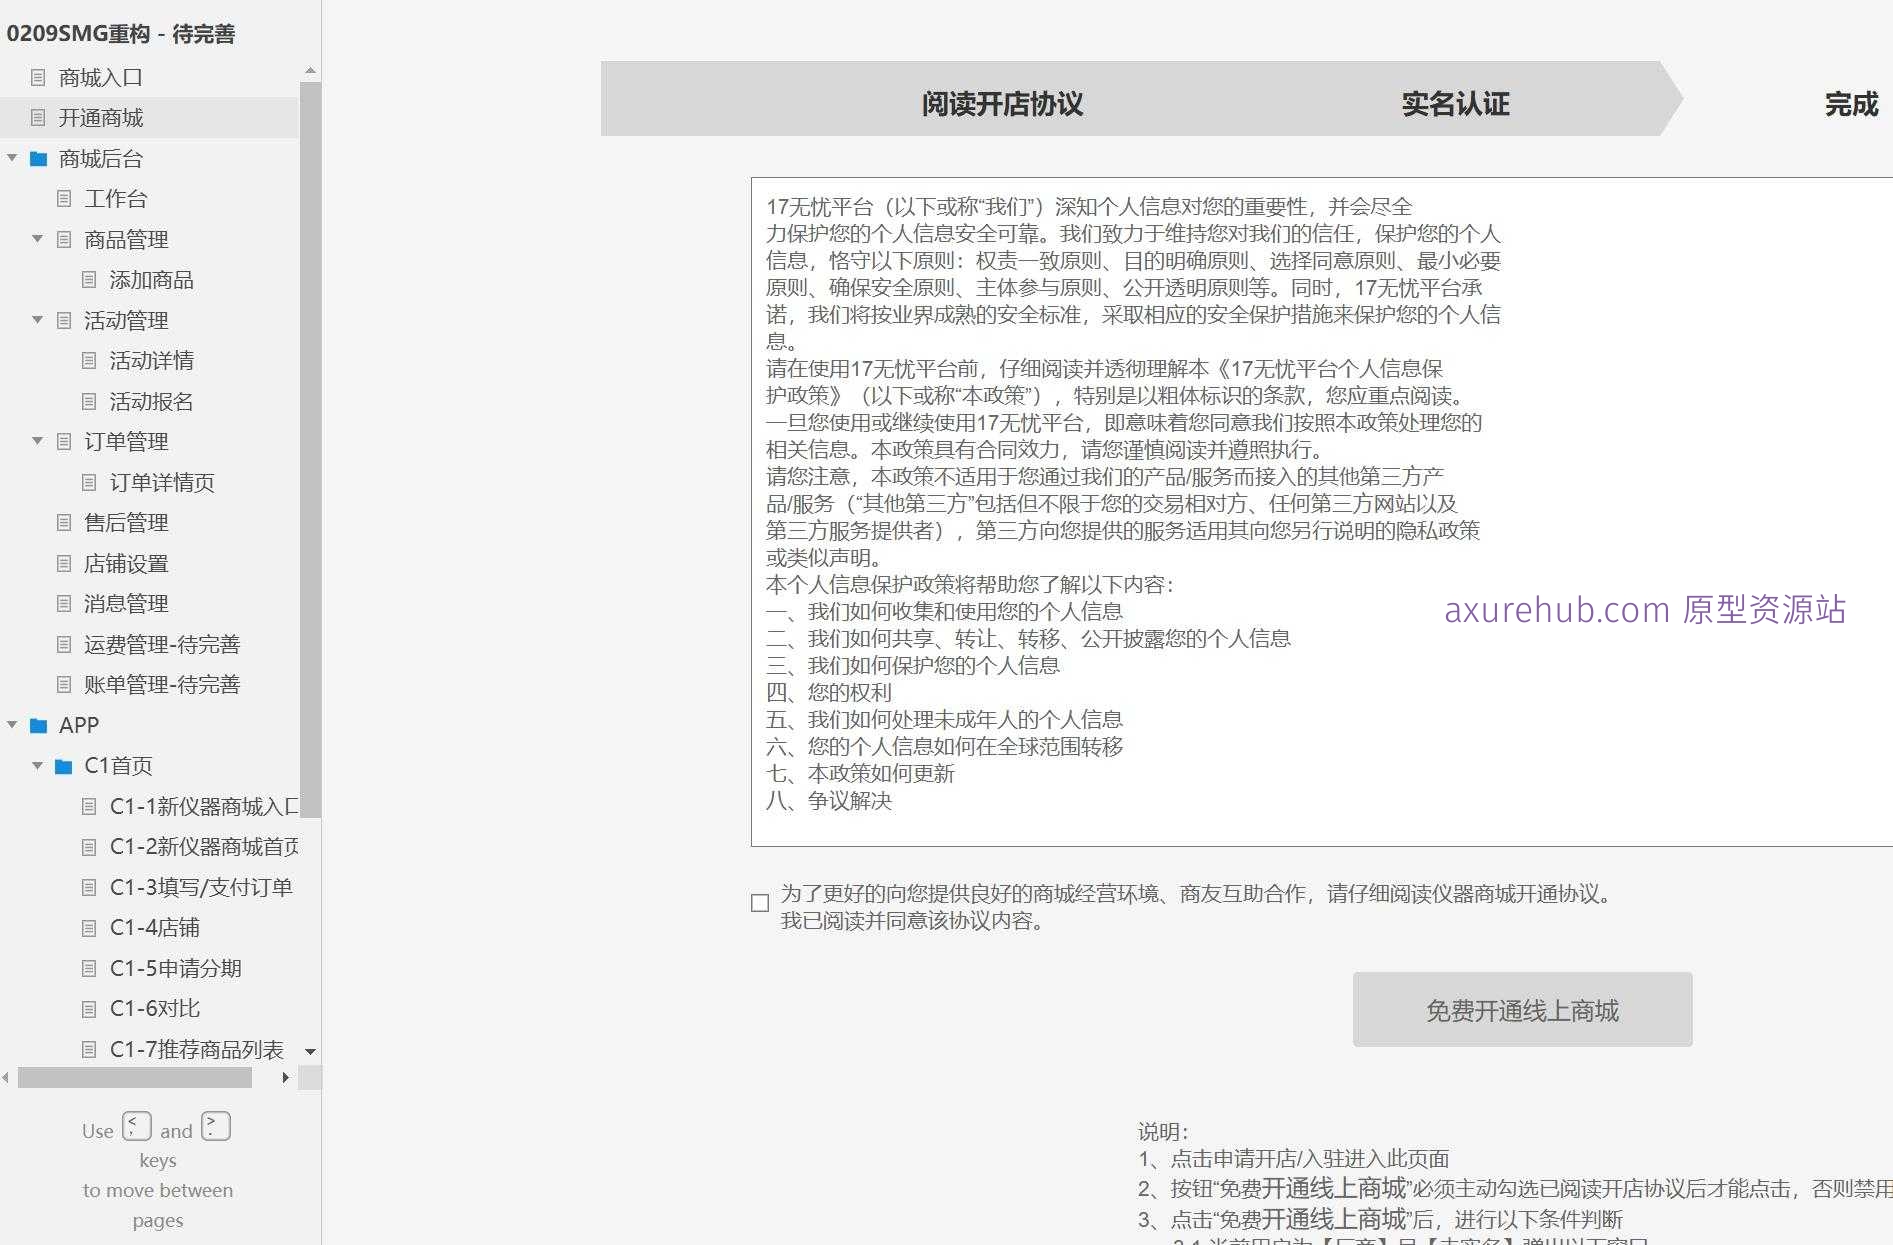Select the 开通商城 page
The width and height of the screenshot is (1893, 1245).
pos(100,118)
